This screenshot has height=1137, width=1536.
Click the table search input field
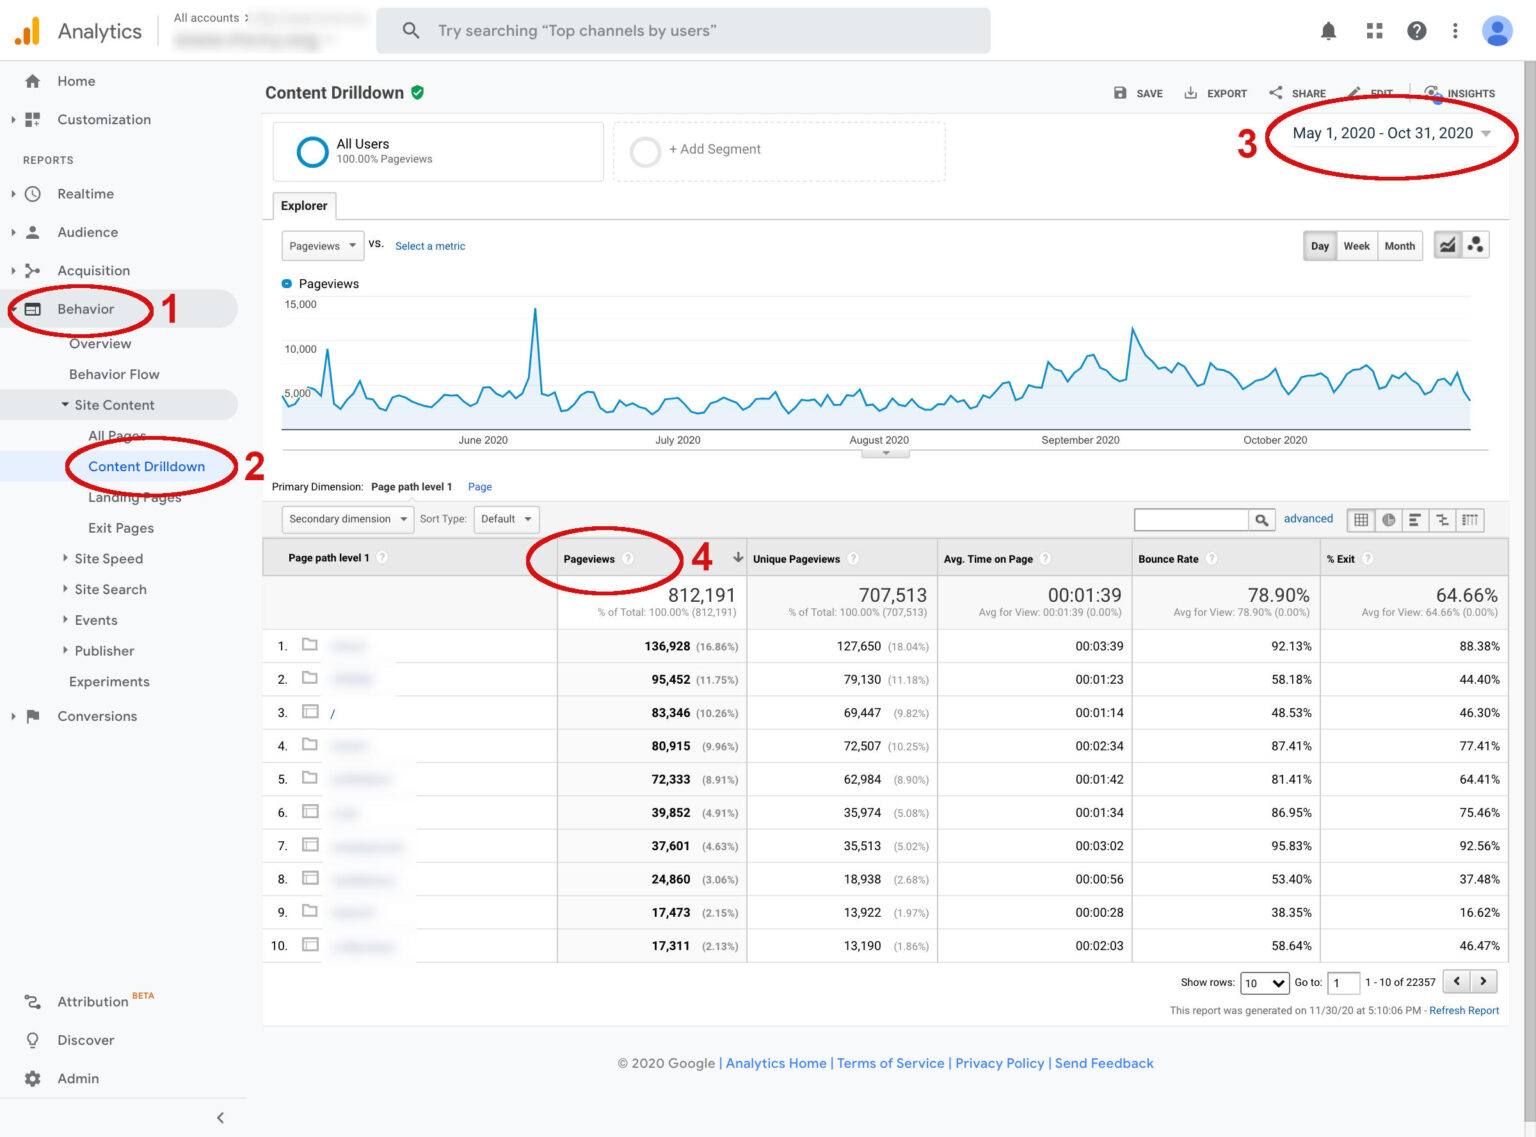(1190, 519)
